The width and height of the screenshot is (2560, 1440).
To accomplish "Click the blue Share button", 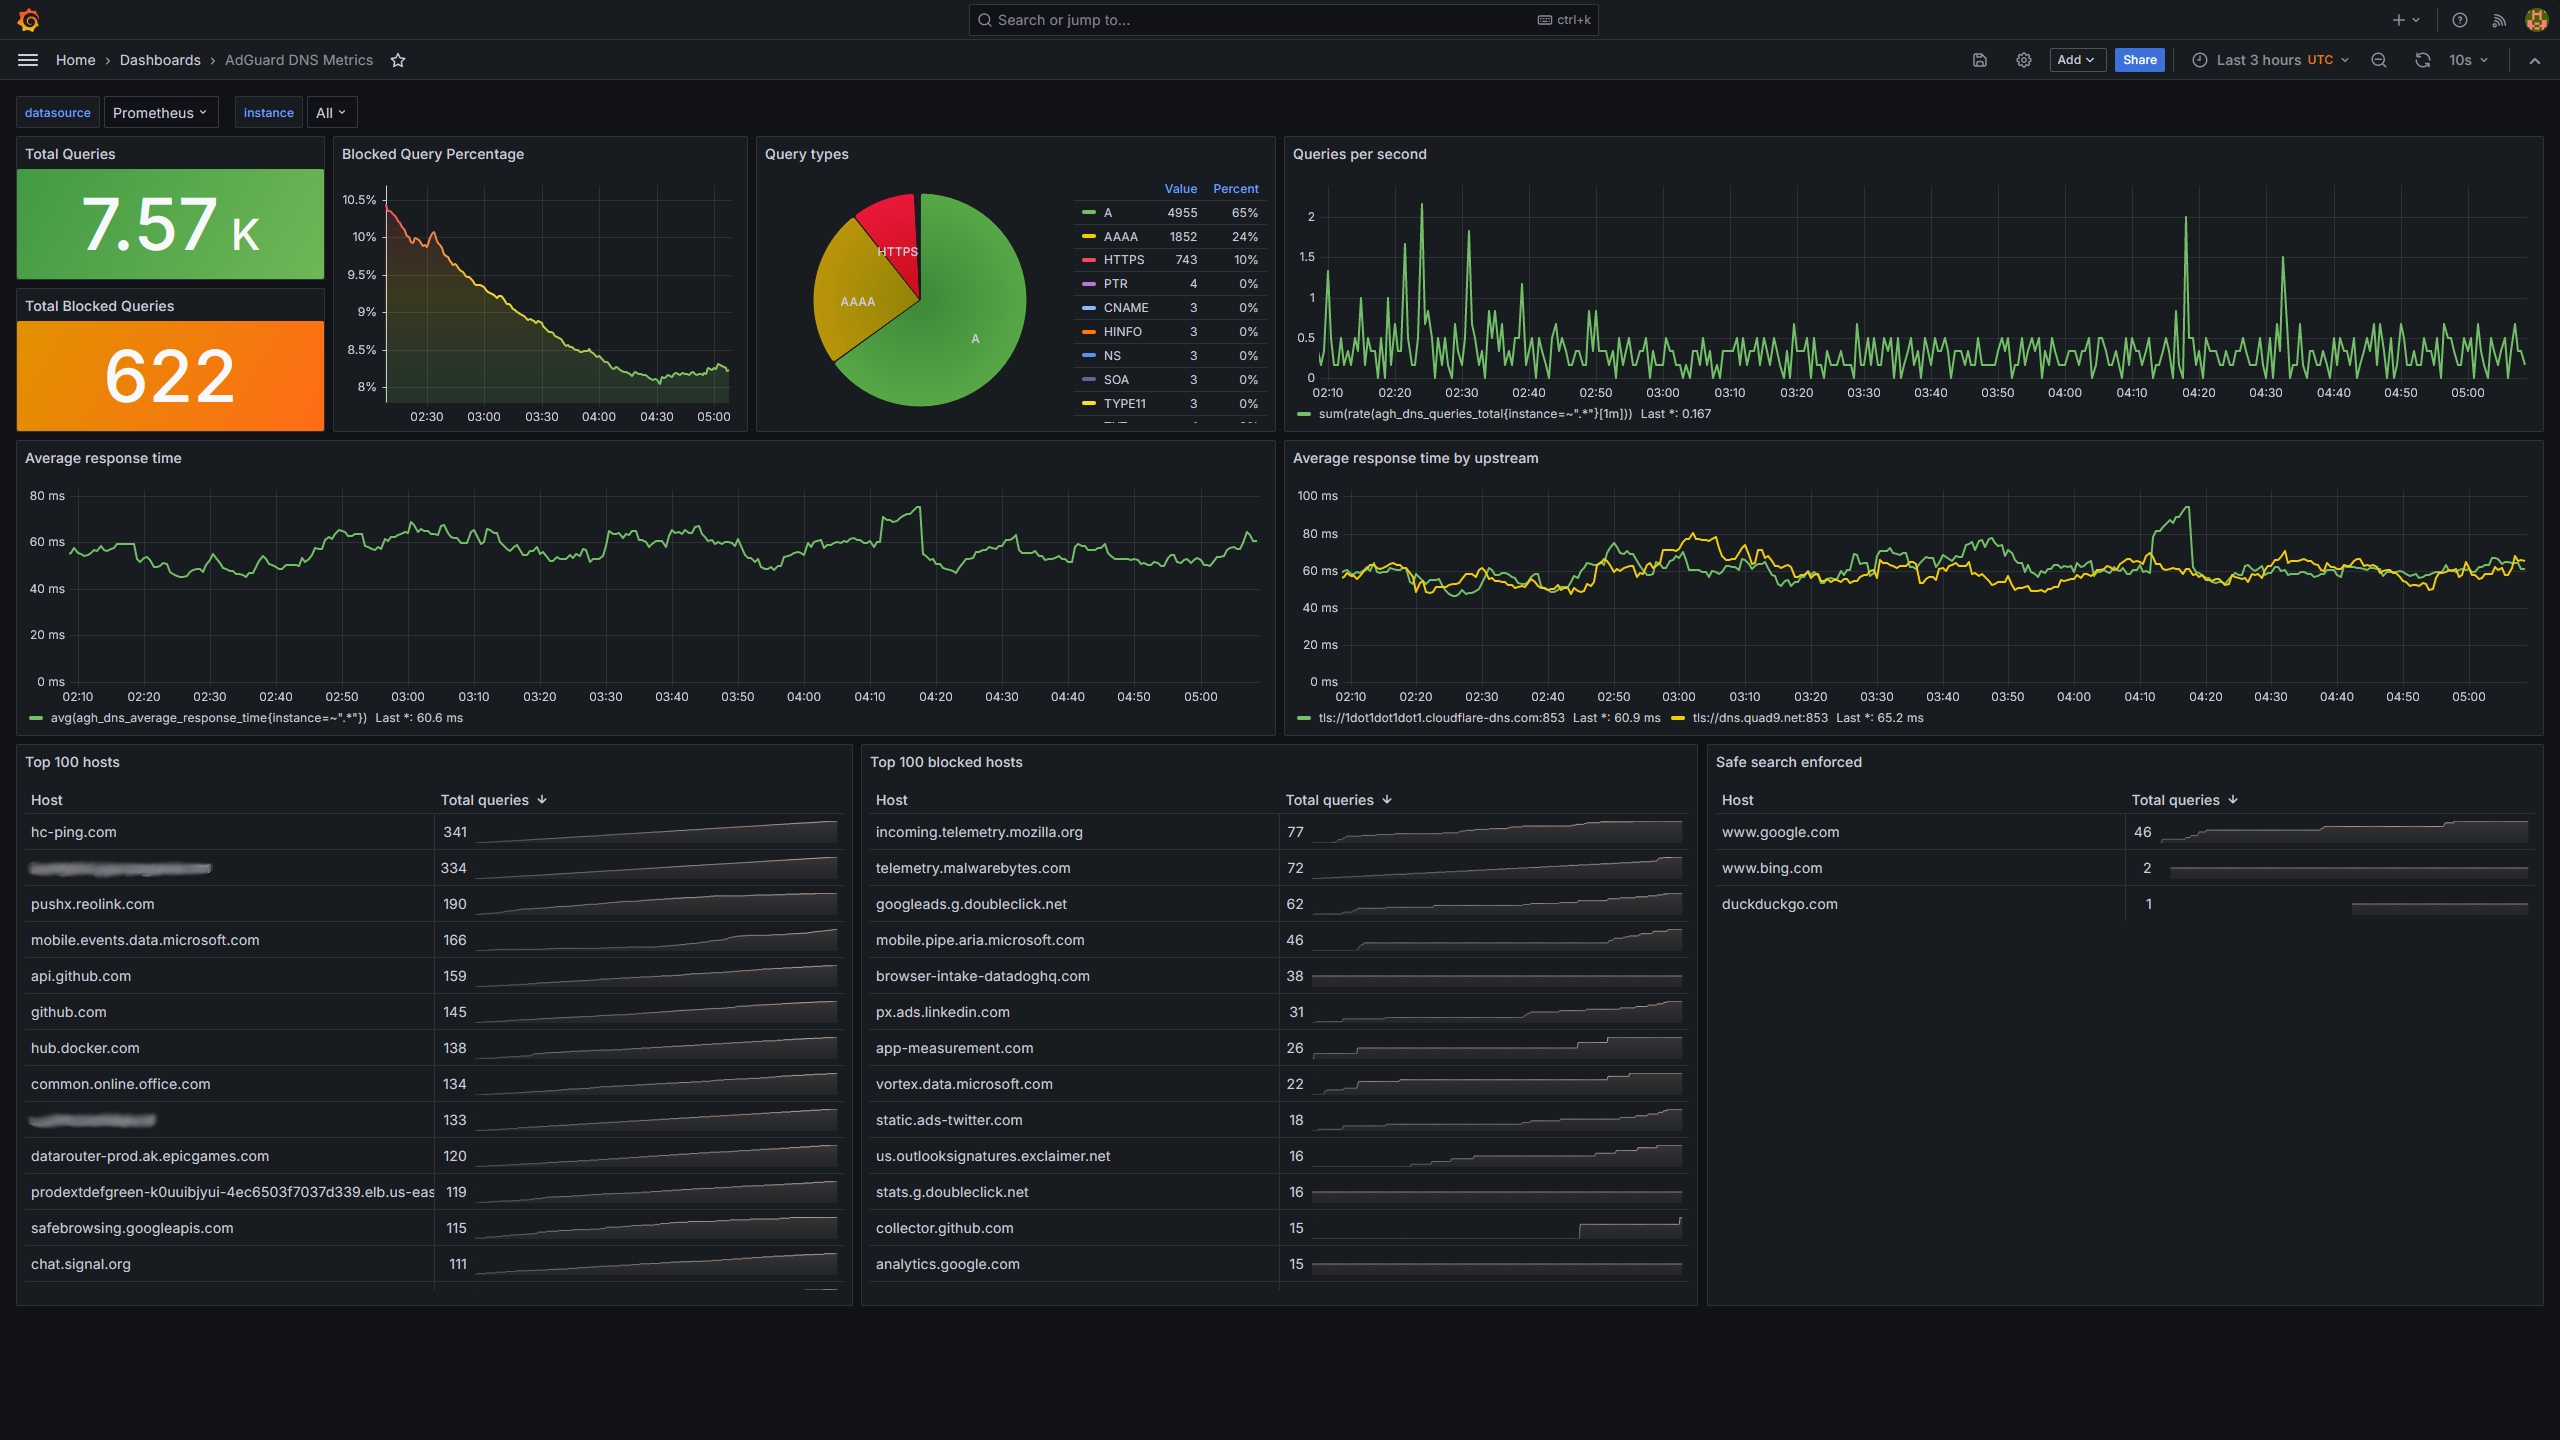I will [x=2139, y=60].
